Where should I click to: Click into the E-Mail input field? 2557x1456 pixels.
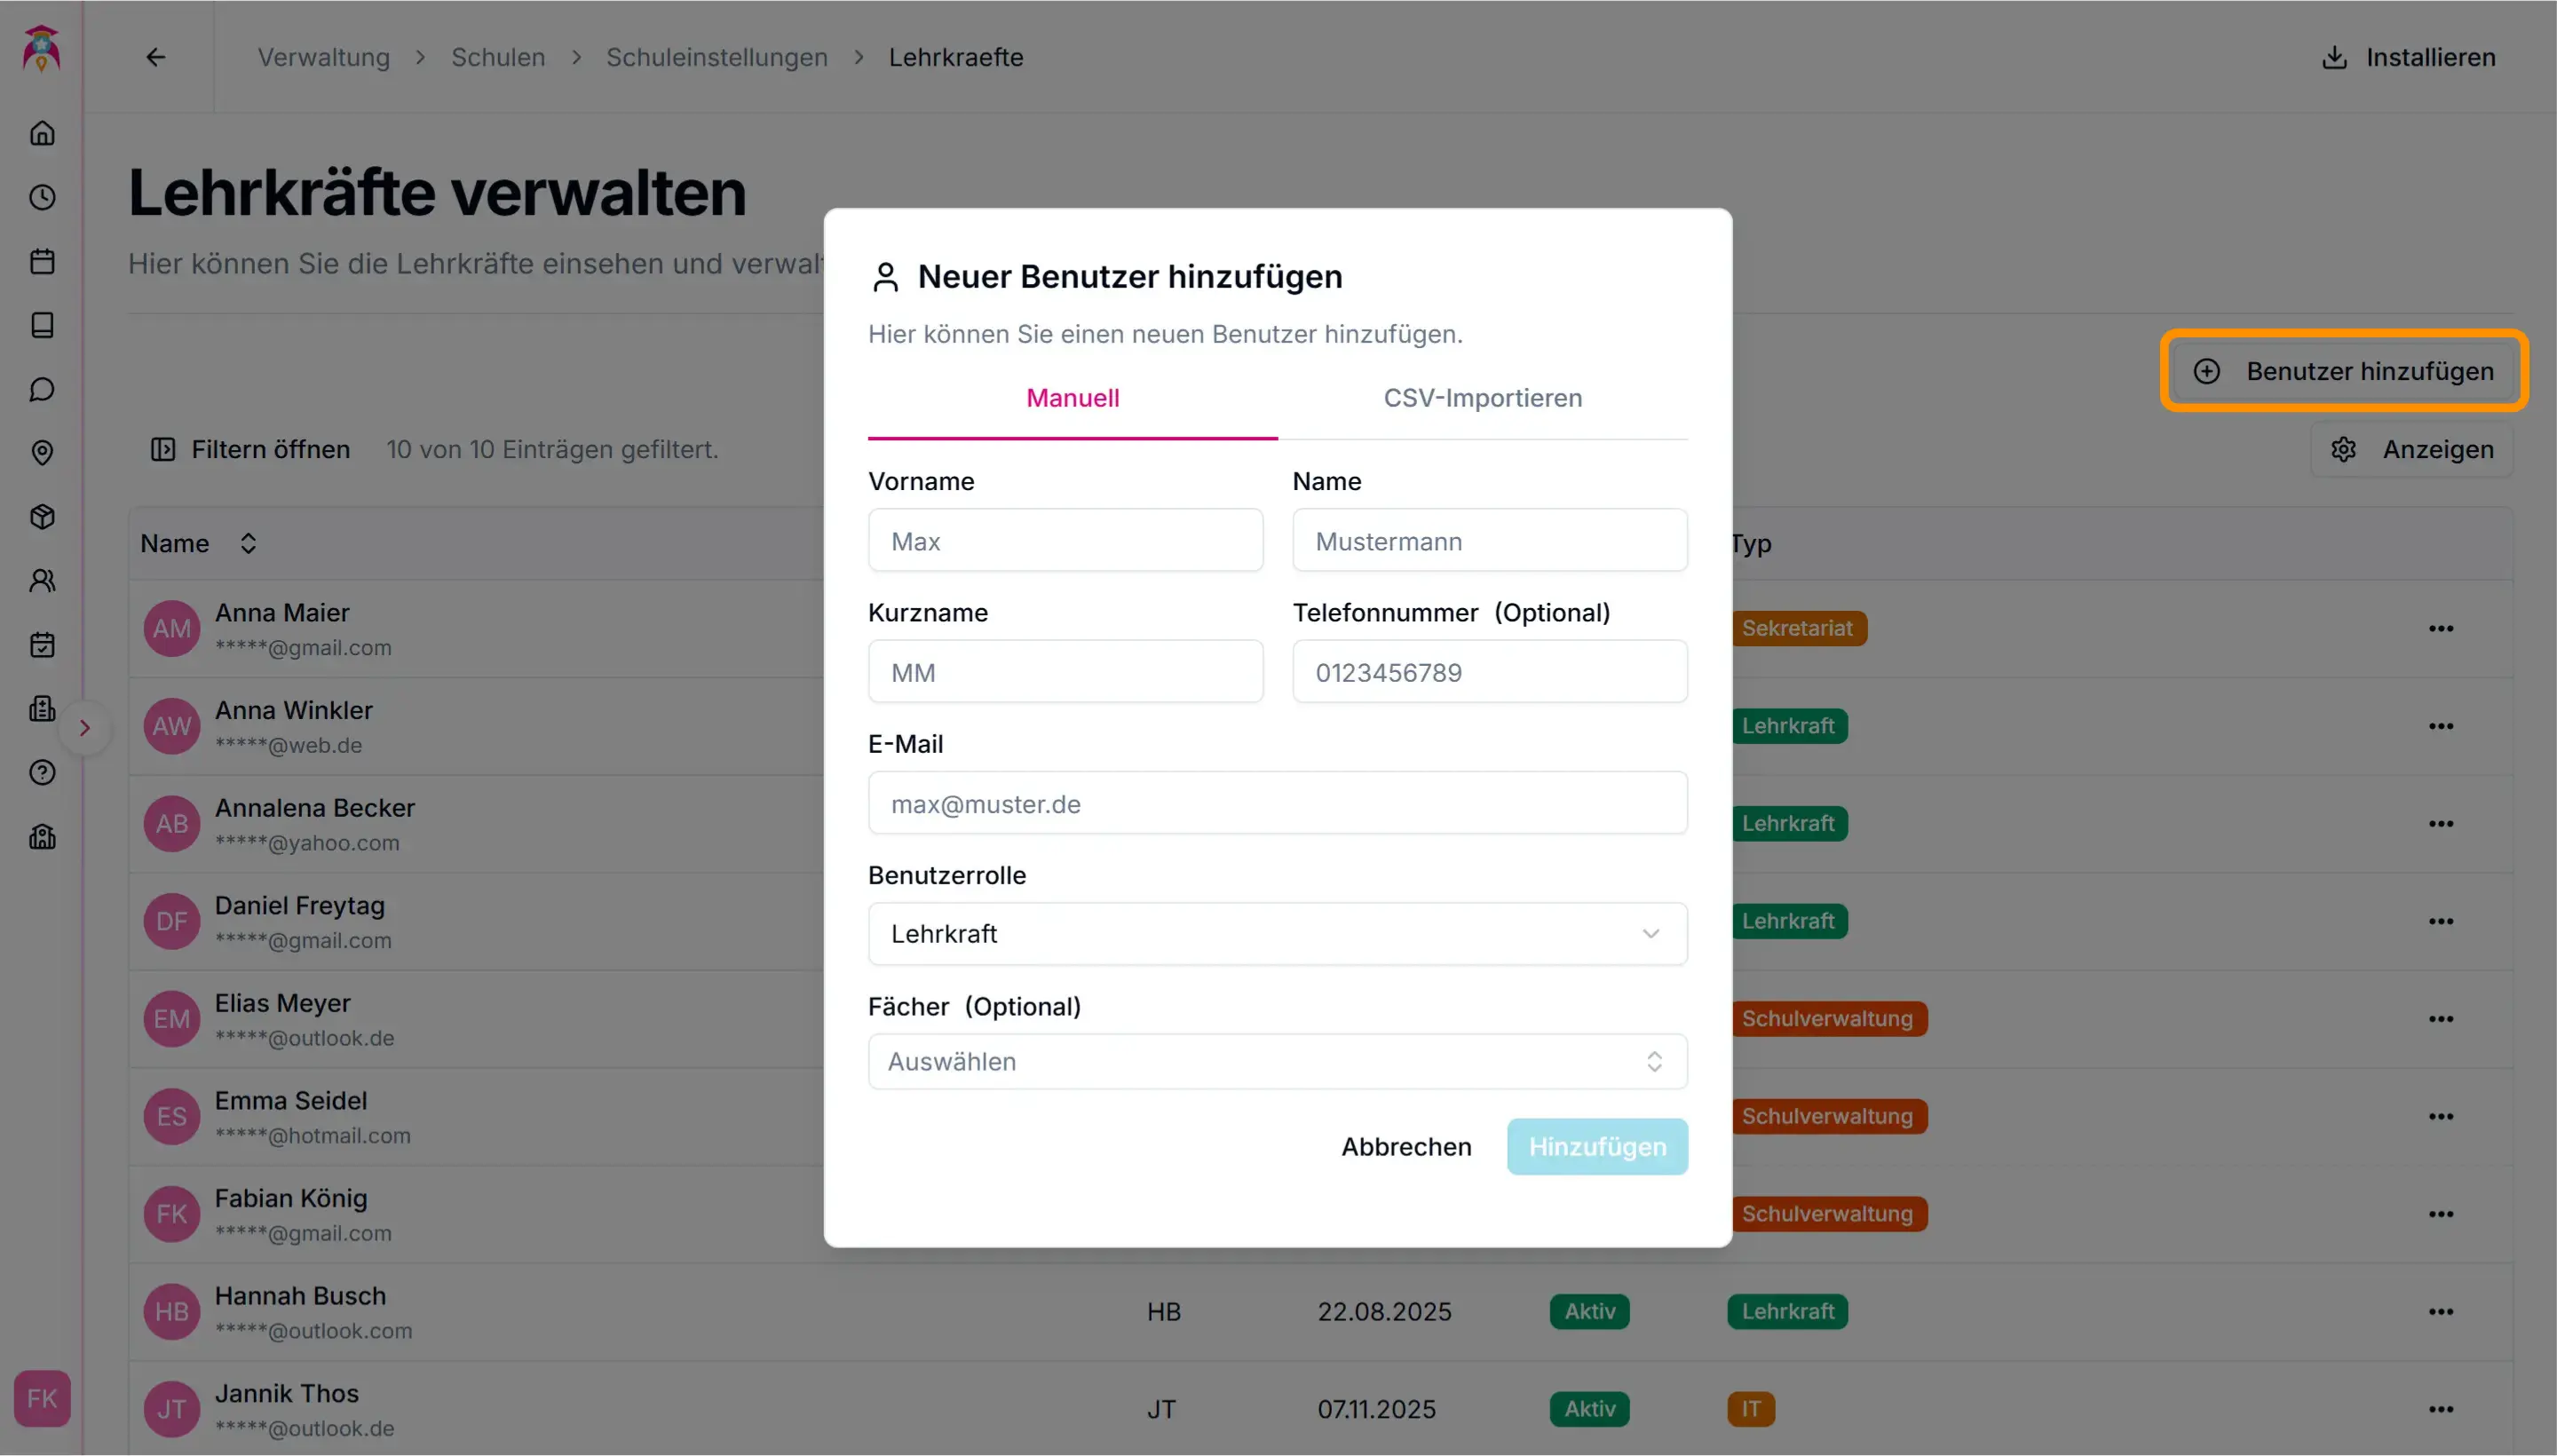(x=1277, y=804)
